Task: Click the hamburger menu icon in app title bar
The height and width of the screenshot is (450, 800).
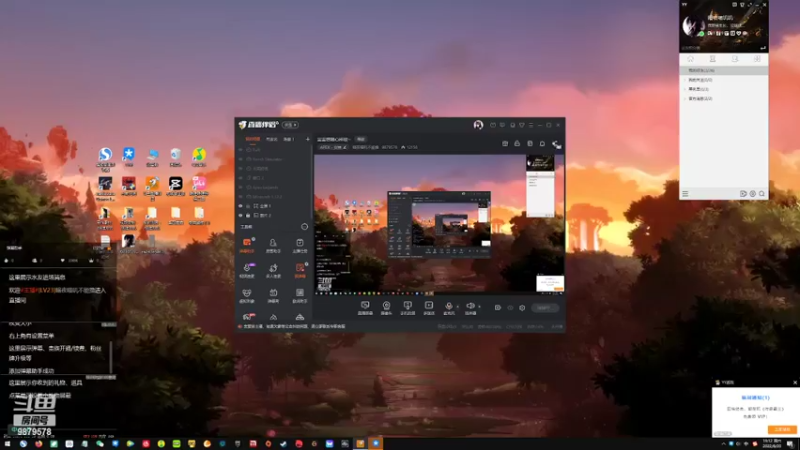Action: 531,125
